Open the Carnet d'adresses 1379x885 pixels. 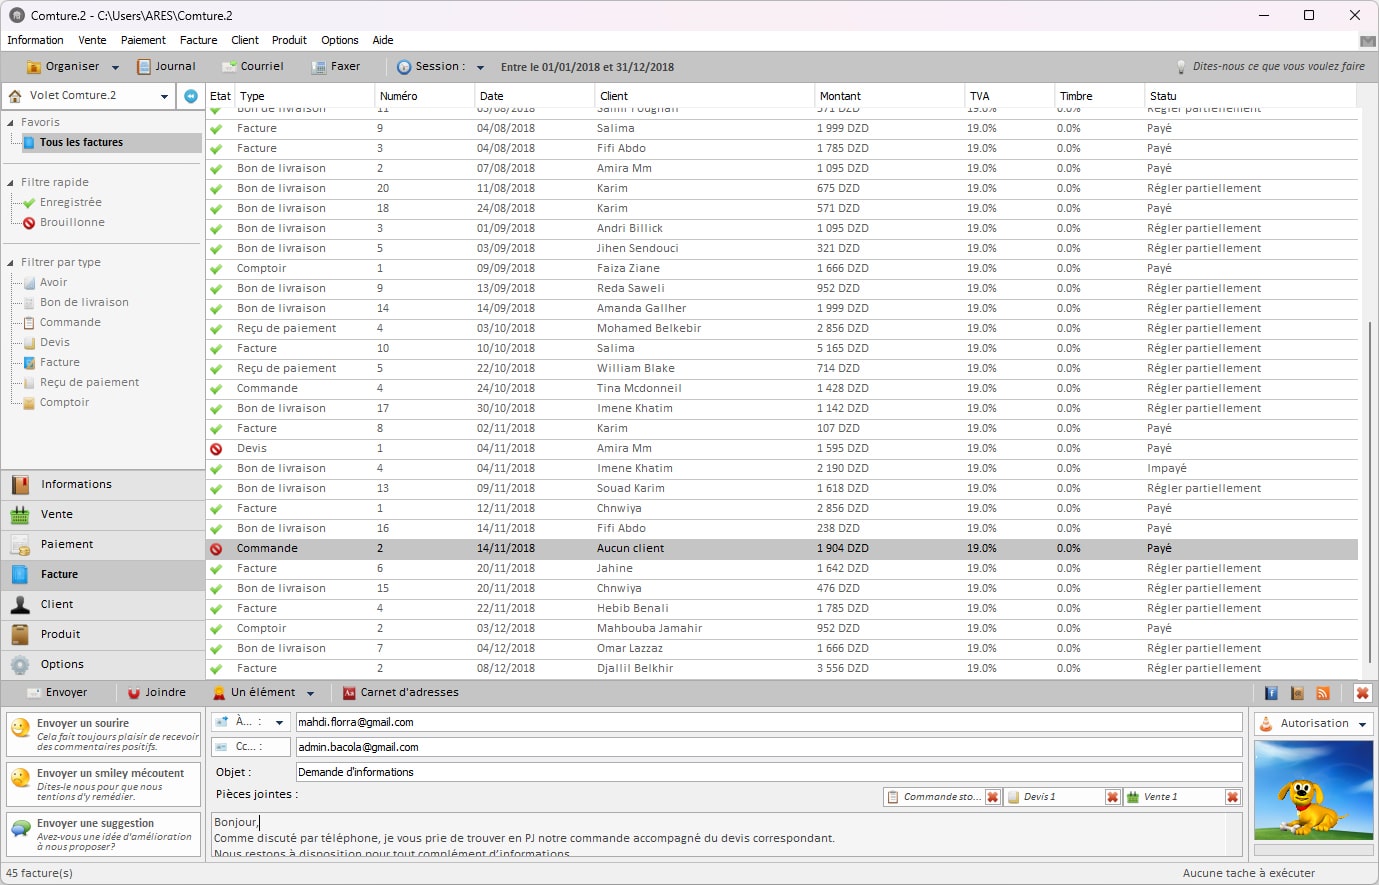(407, 692)
